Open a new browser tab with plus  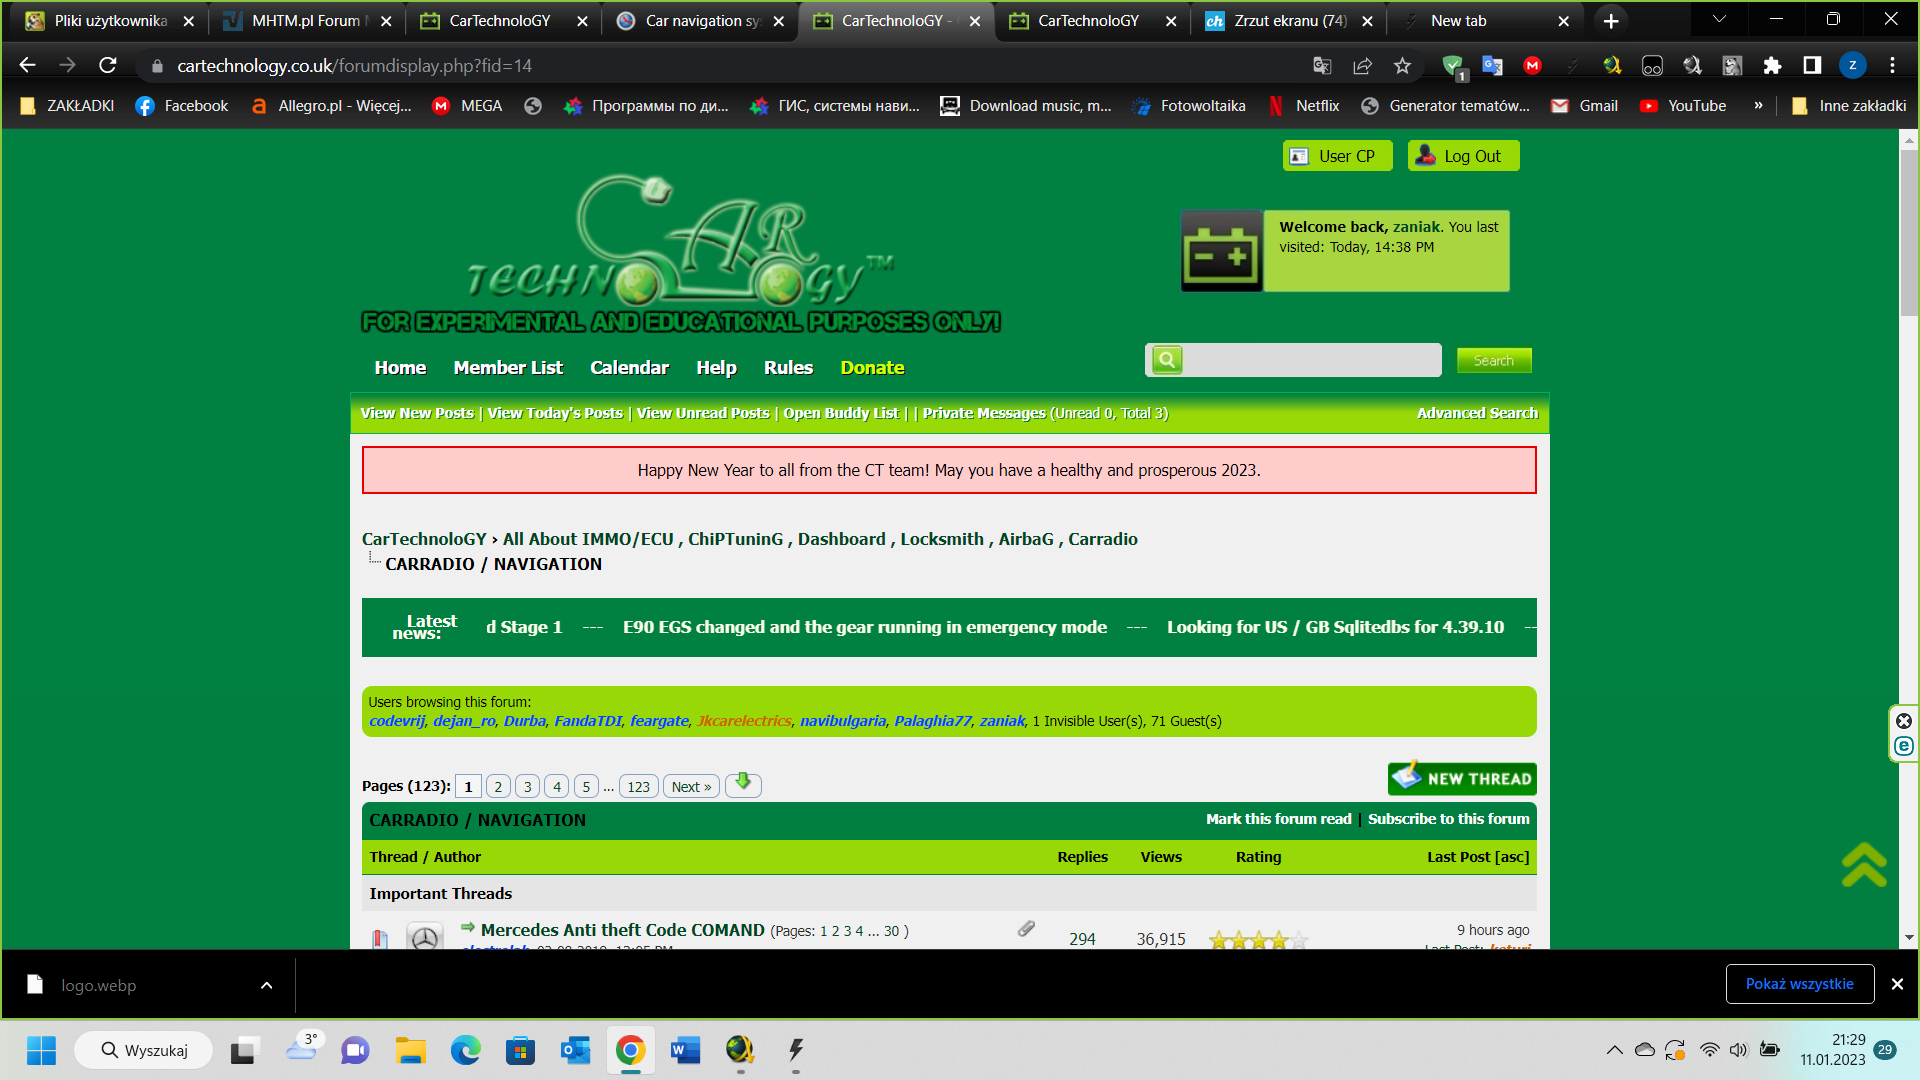click(x=1611, y=21)
